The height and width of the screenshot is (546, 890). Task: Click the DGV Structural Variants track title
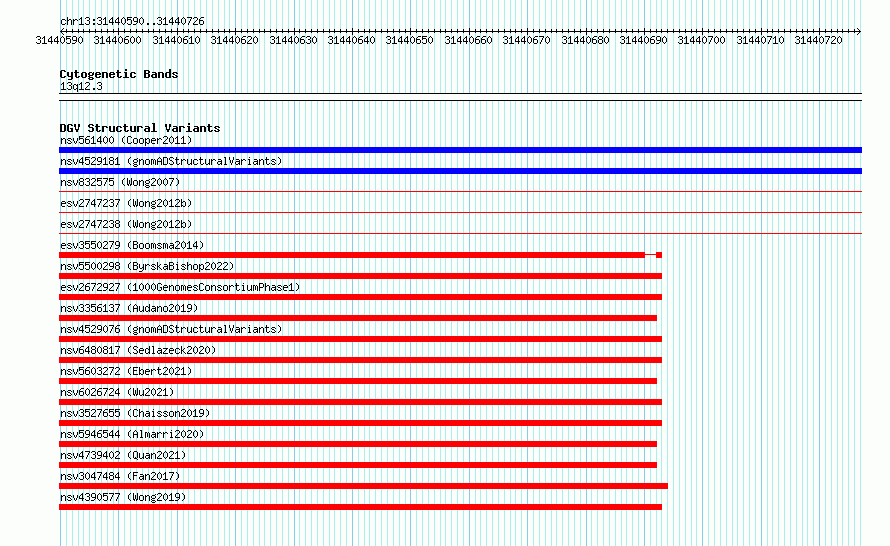(140, 128)
